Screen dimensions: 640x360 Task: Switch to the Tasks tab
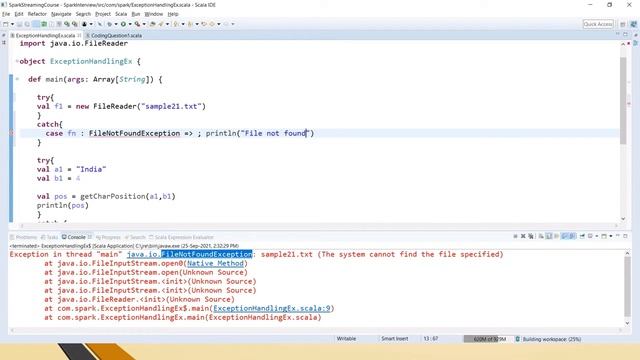point(49,237)
